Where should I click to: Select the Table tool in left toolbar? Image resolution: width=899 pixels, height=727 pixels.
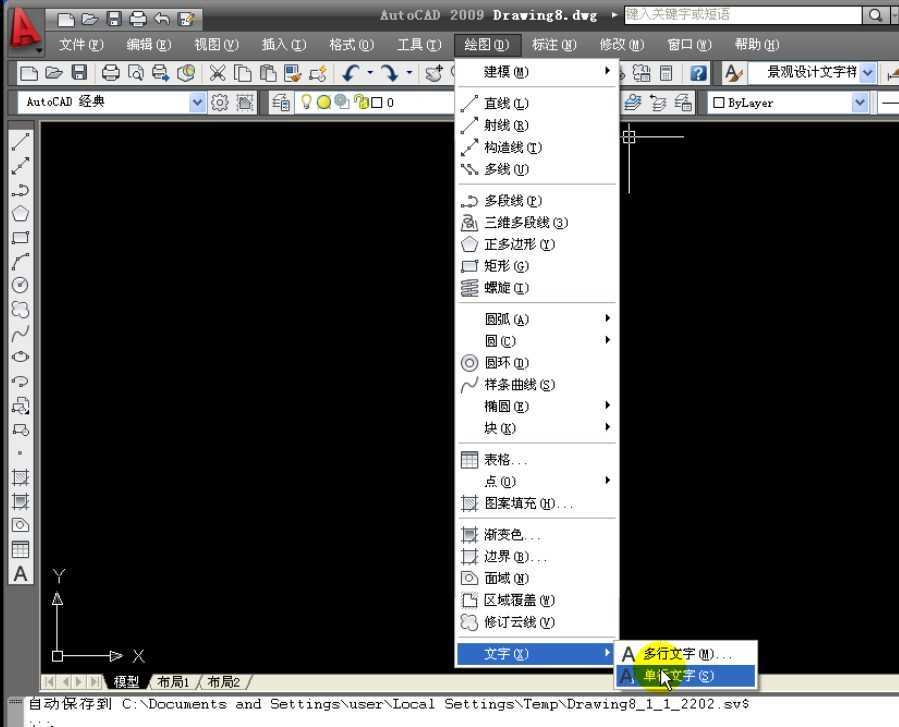click(x=21, y=549)
